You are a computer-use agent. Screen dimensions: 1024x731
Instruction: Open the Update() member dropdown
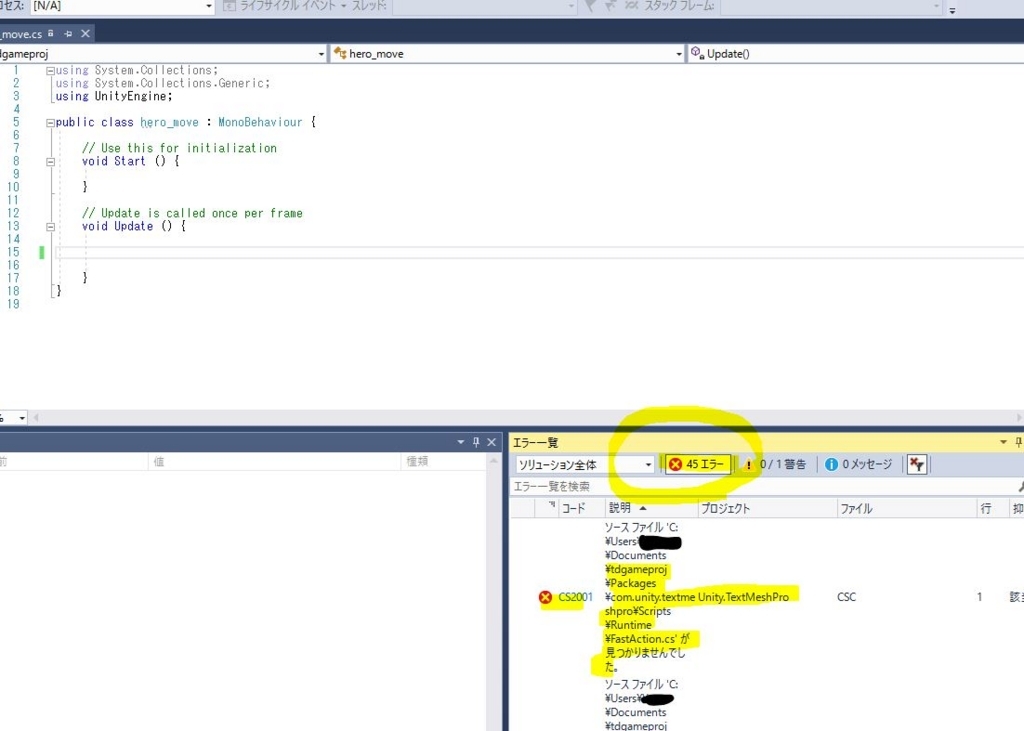click(856, 54)
